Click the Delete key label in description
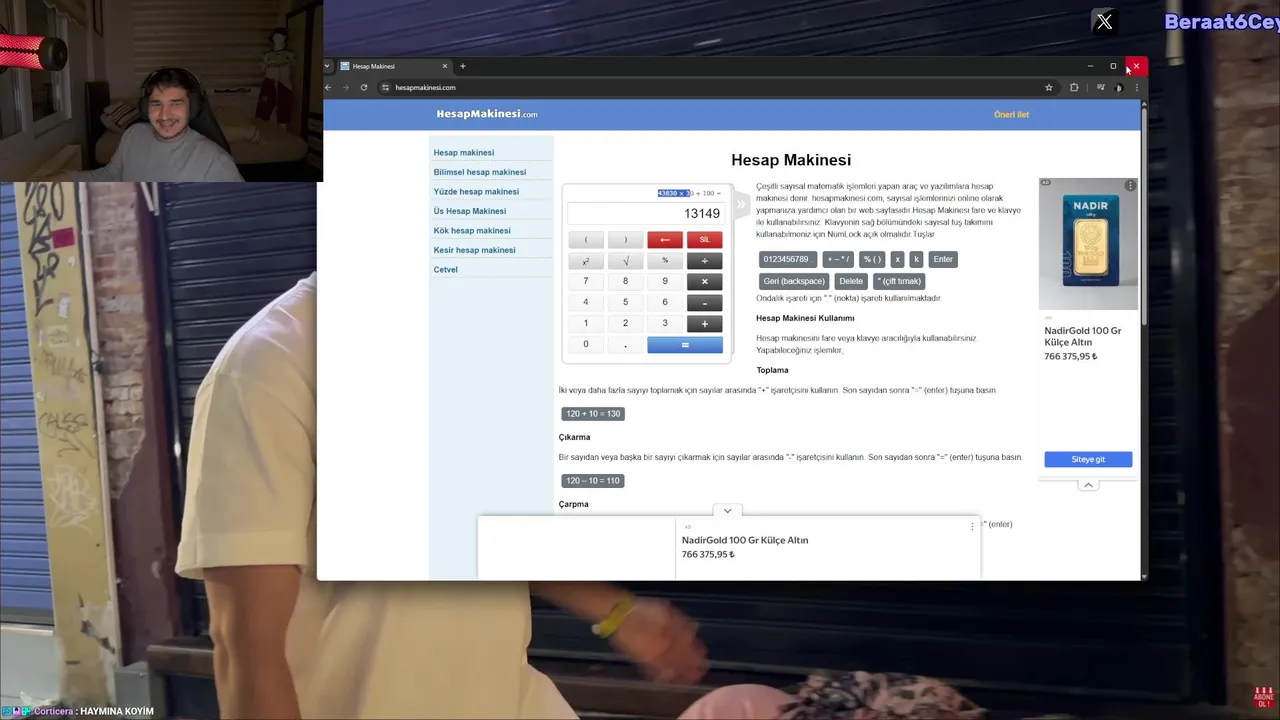 (851, 281)
